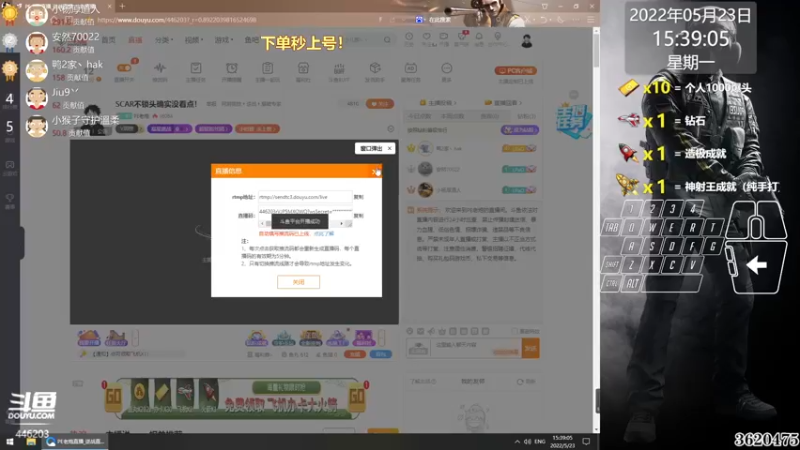
Task: Open the 直播回看 link above the rank panel
Action: click(505, 103)
